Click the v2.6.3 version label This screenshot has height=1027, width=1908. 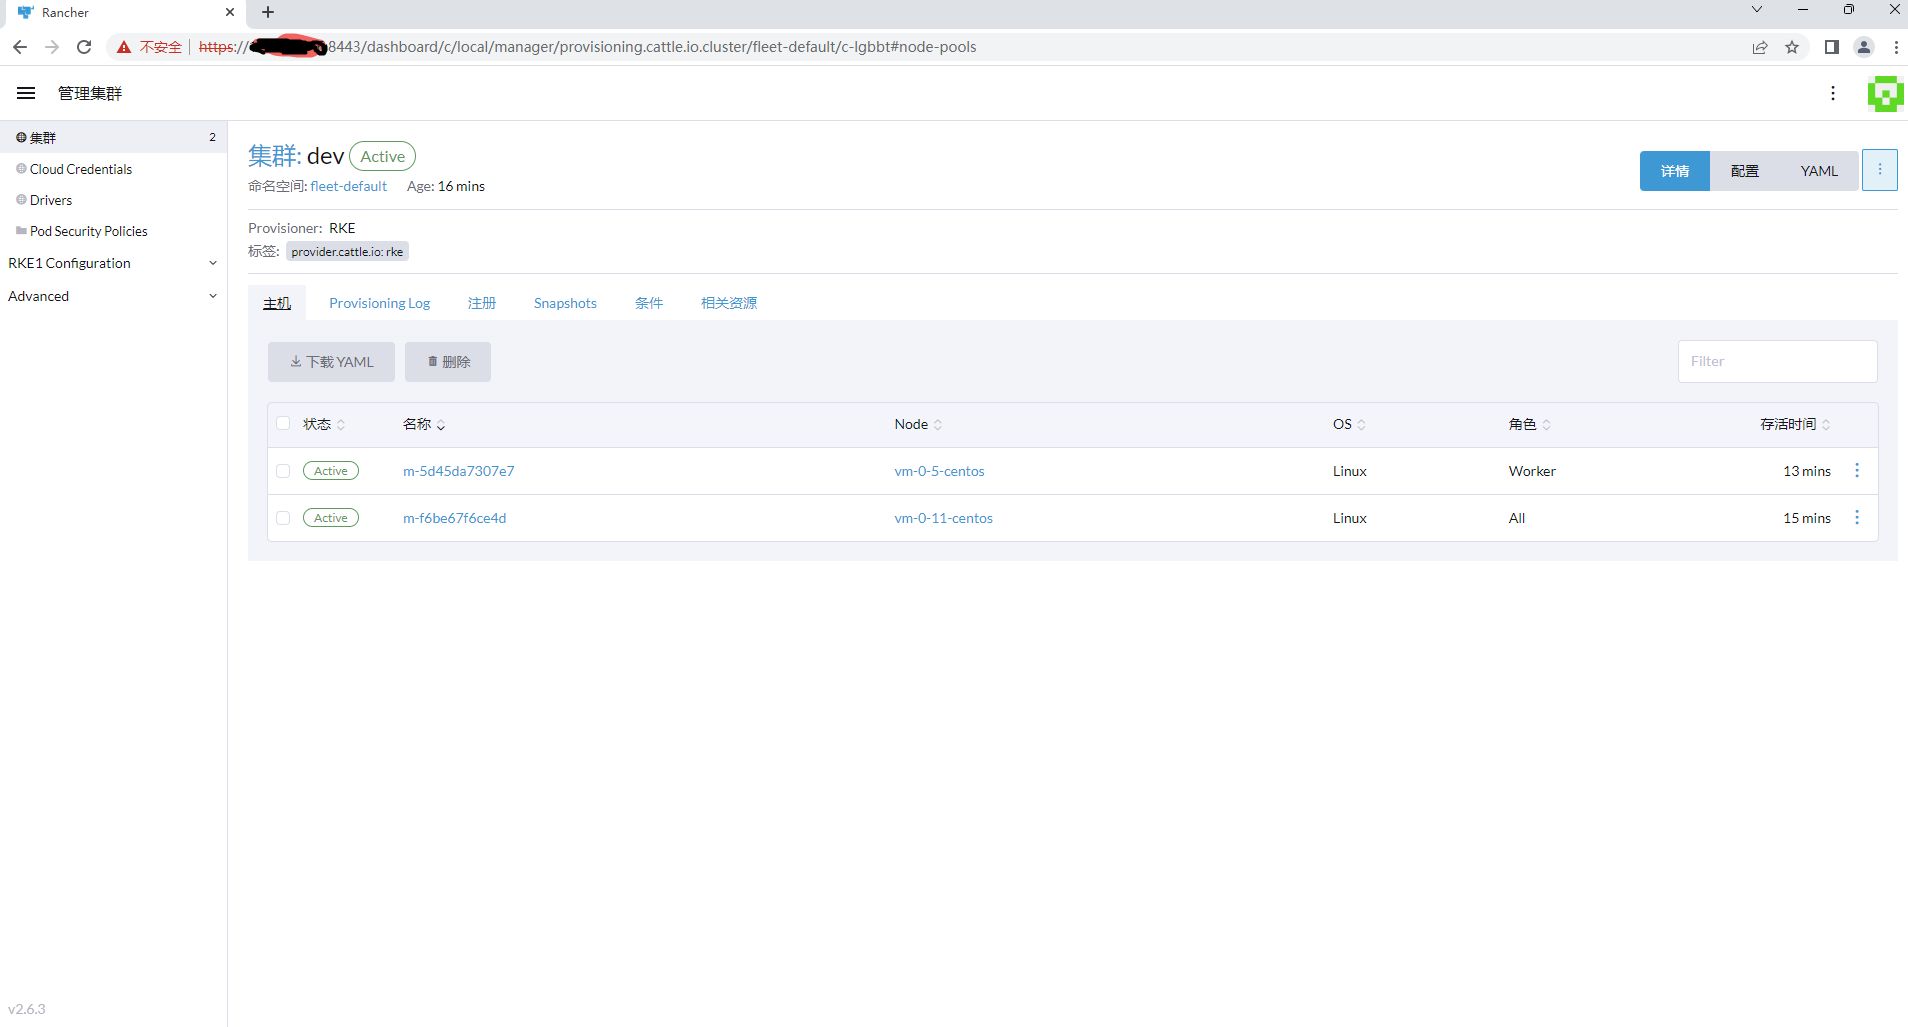[x=27, y=1009]
